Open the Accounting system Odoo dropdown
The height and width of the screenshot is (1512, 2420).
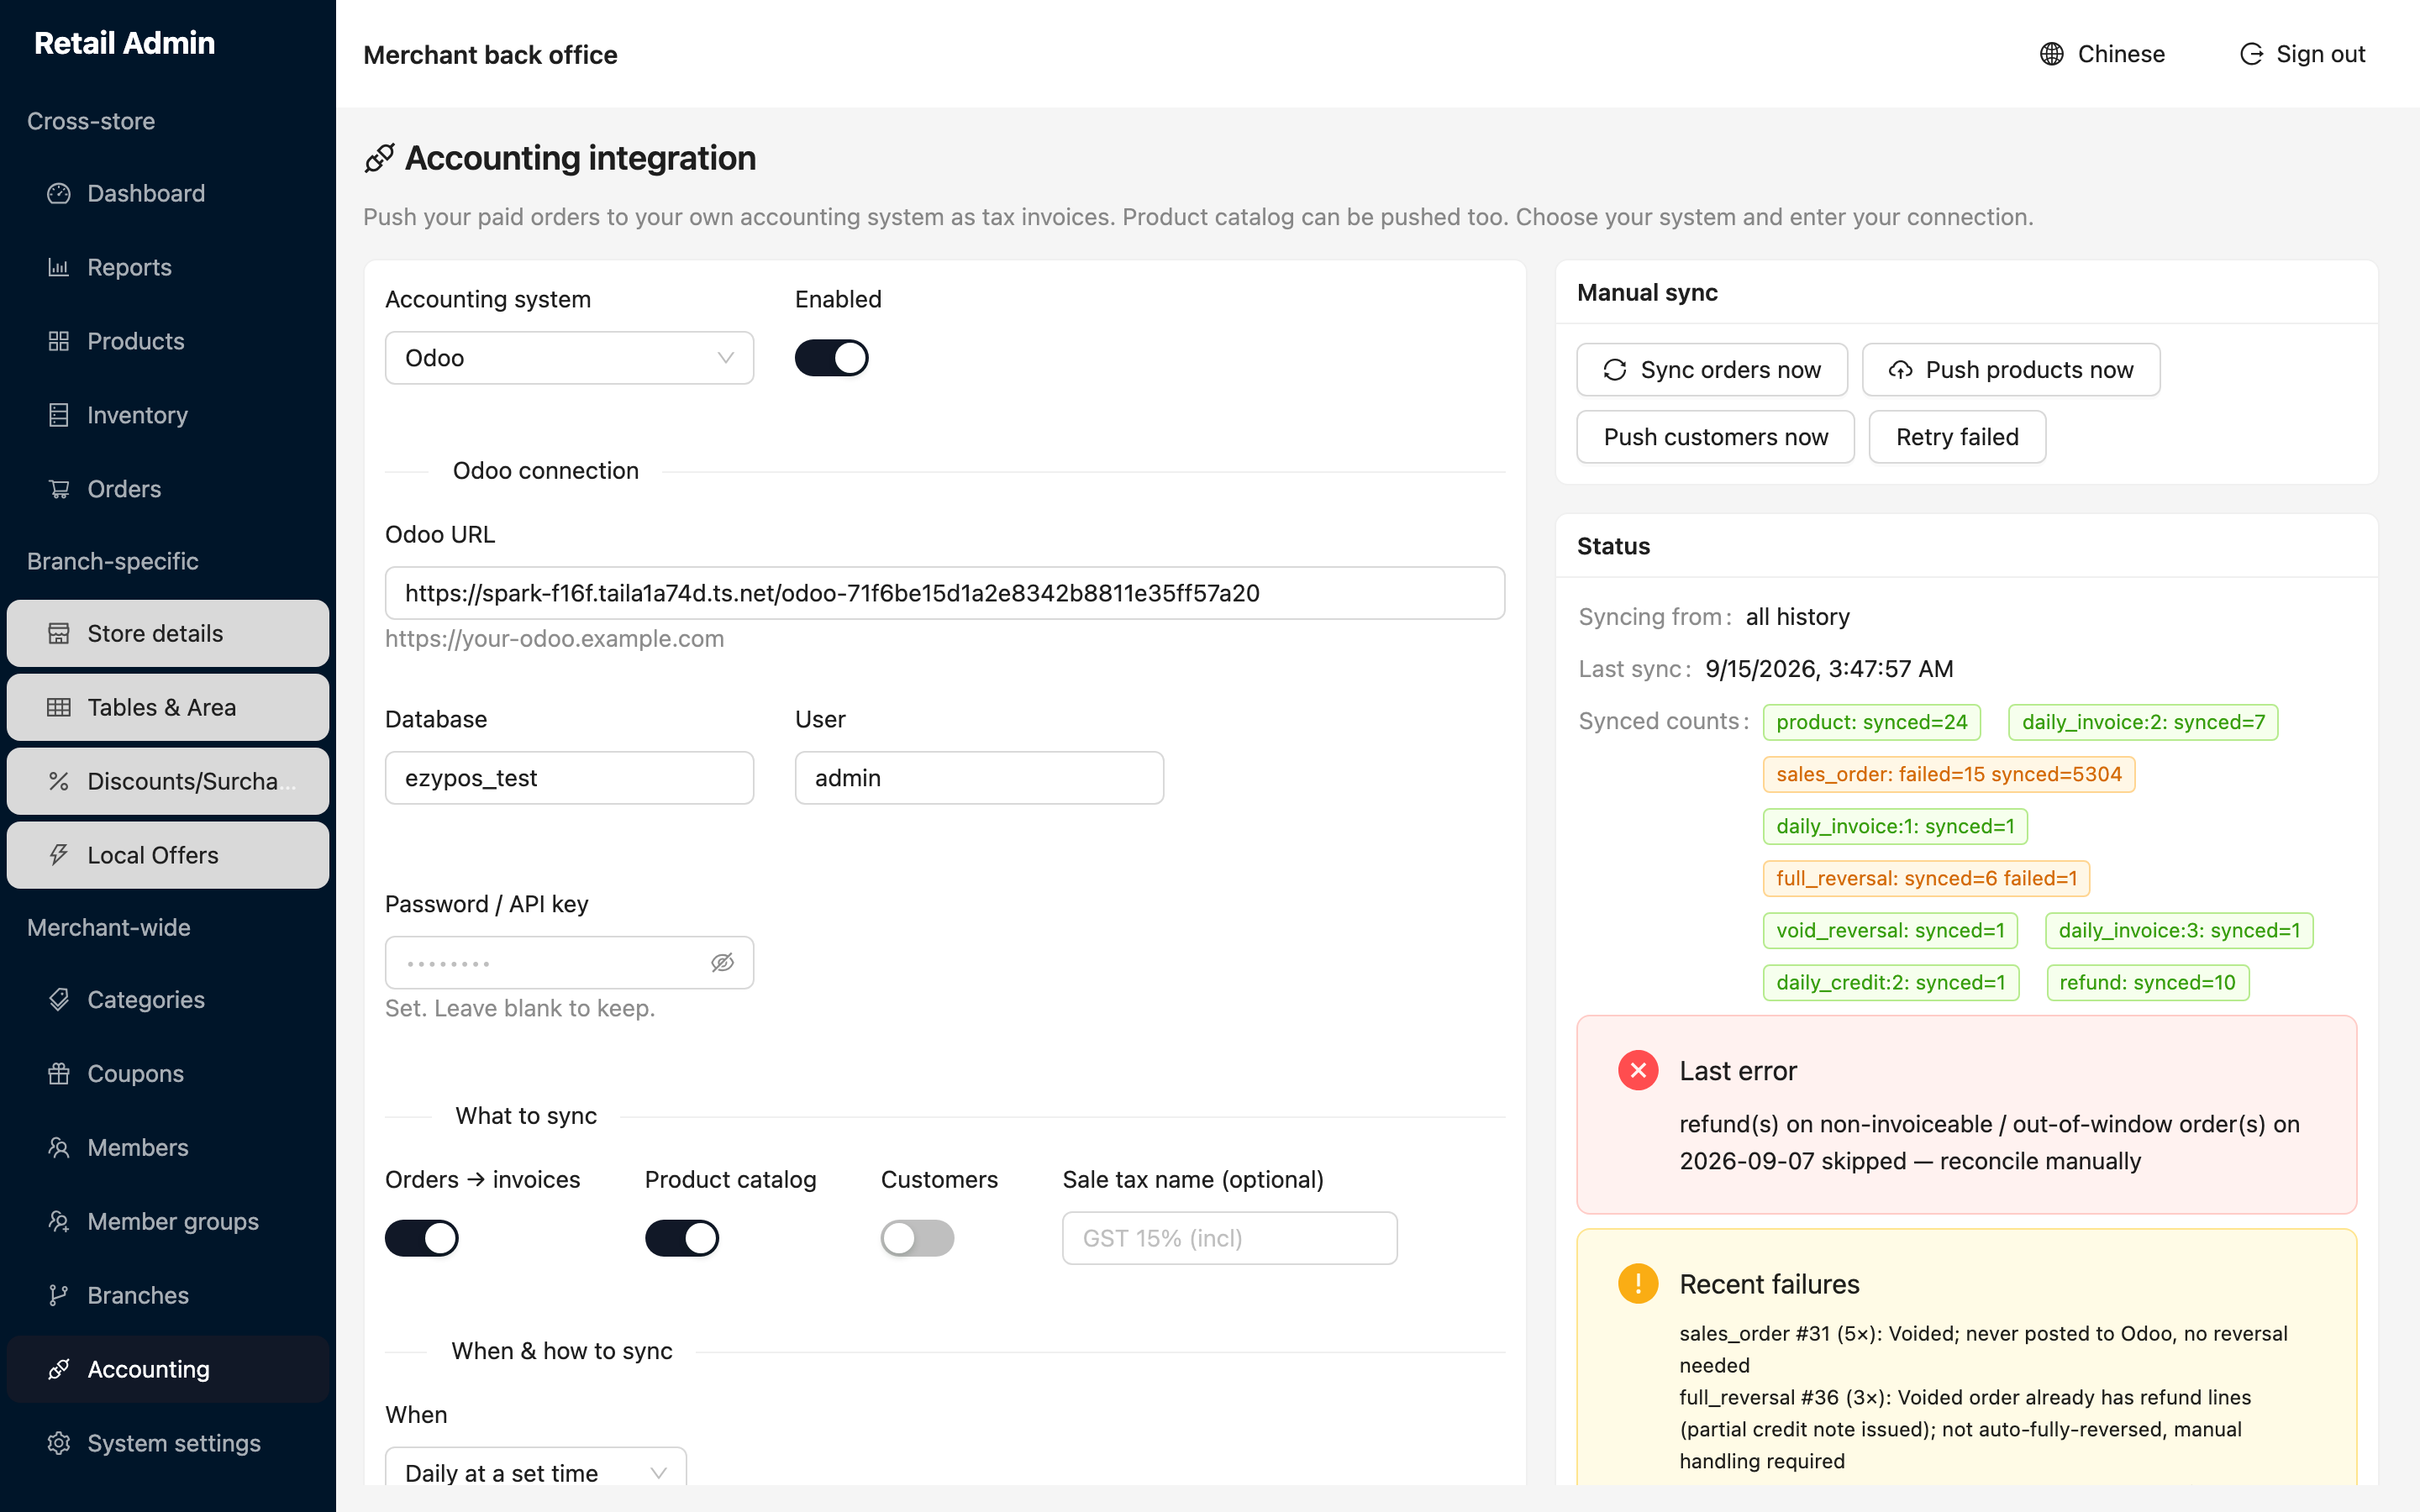coord(569,358)
